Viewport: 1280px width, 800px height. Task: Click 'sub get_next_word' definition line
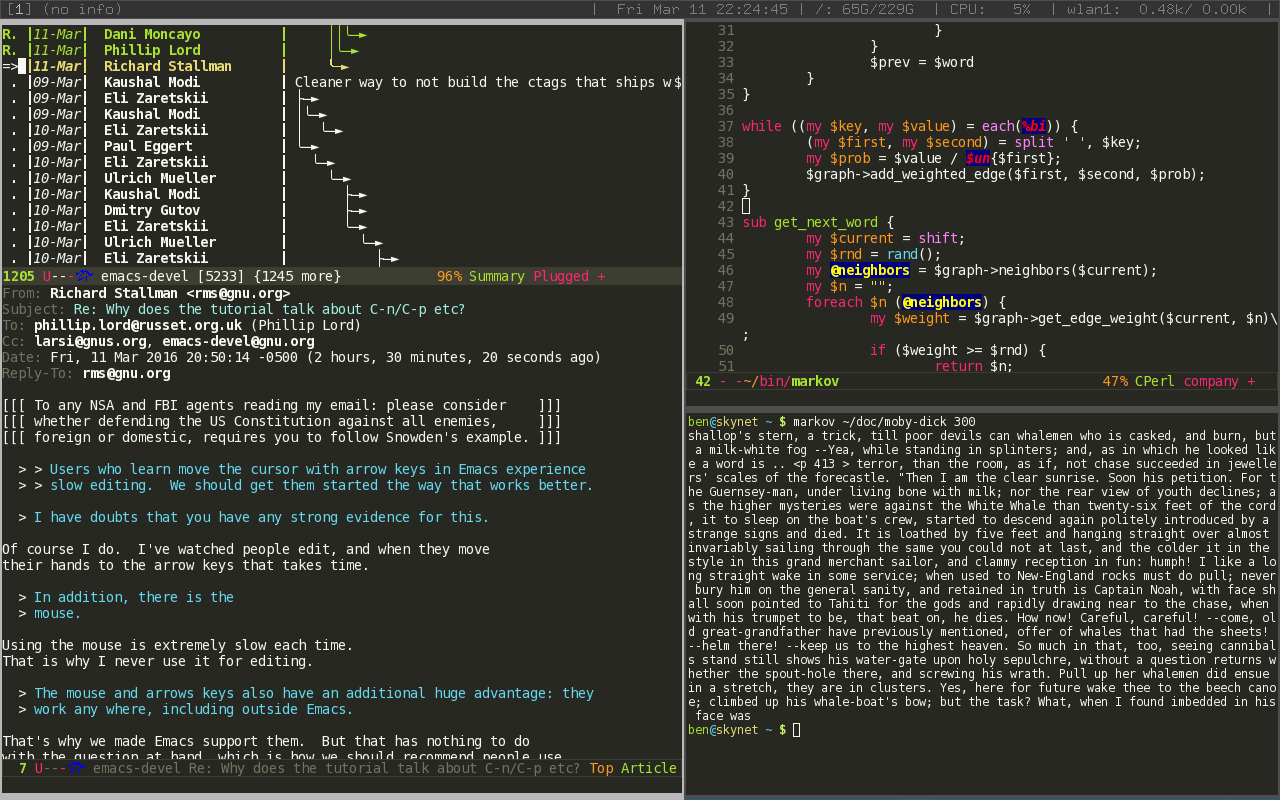coord(818,222)
